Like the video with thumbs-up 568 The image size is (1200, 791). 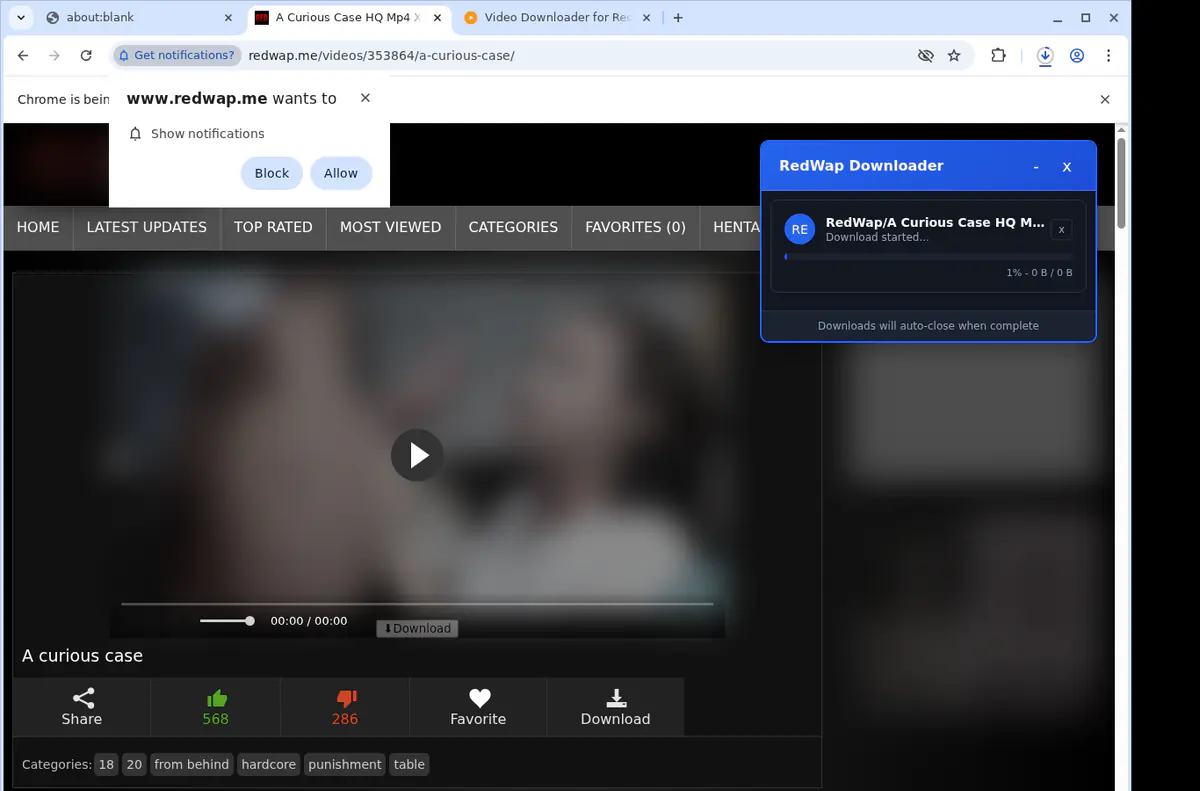(216, 707)
